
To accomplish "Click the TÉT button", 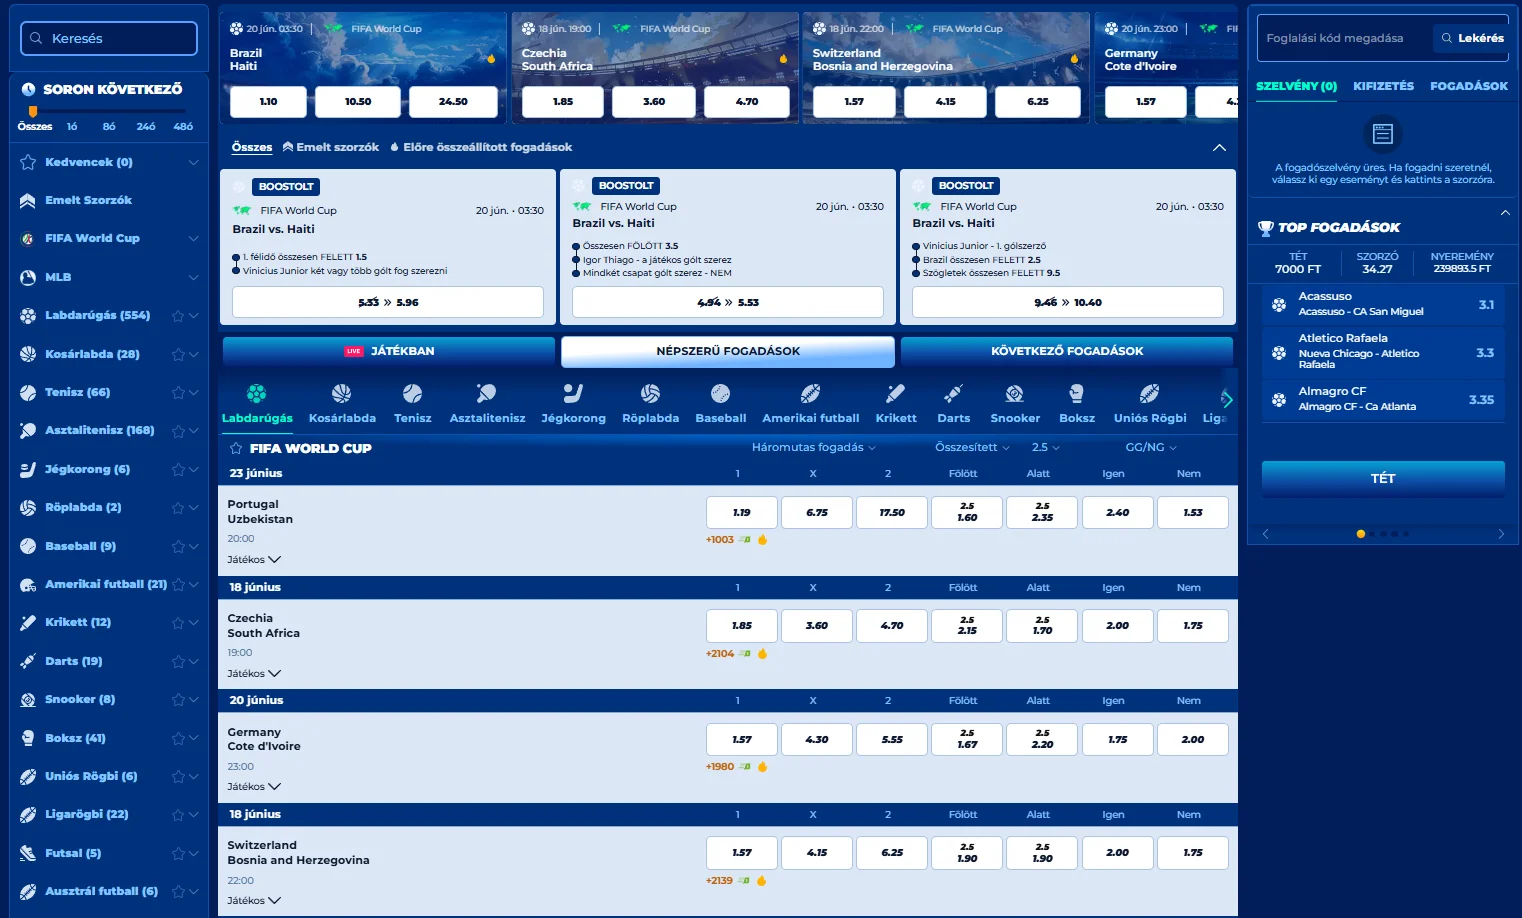I will coord(1383,478).
